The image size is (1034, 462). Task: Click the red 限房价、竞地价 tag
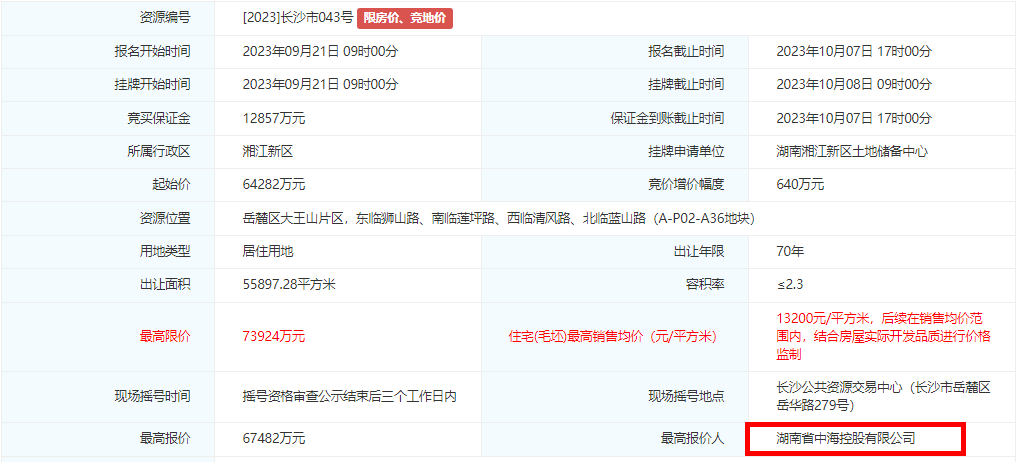click(x=405, y=18)
